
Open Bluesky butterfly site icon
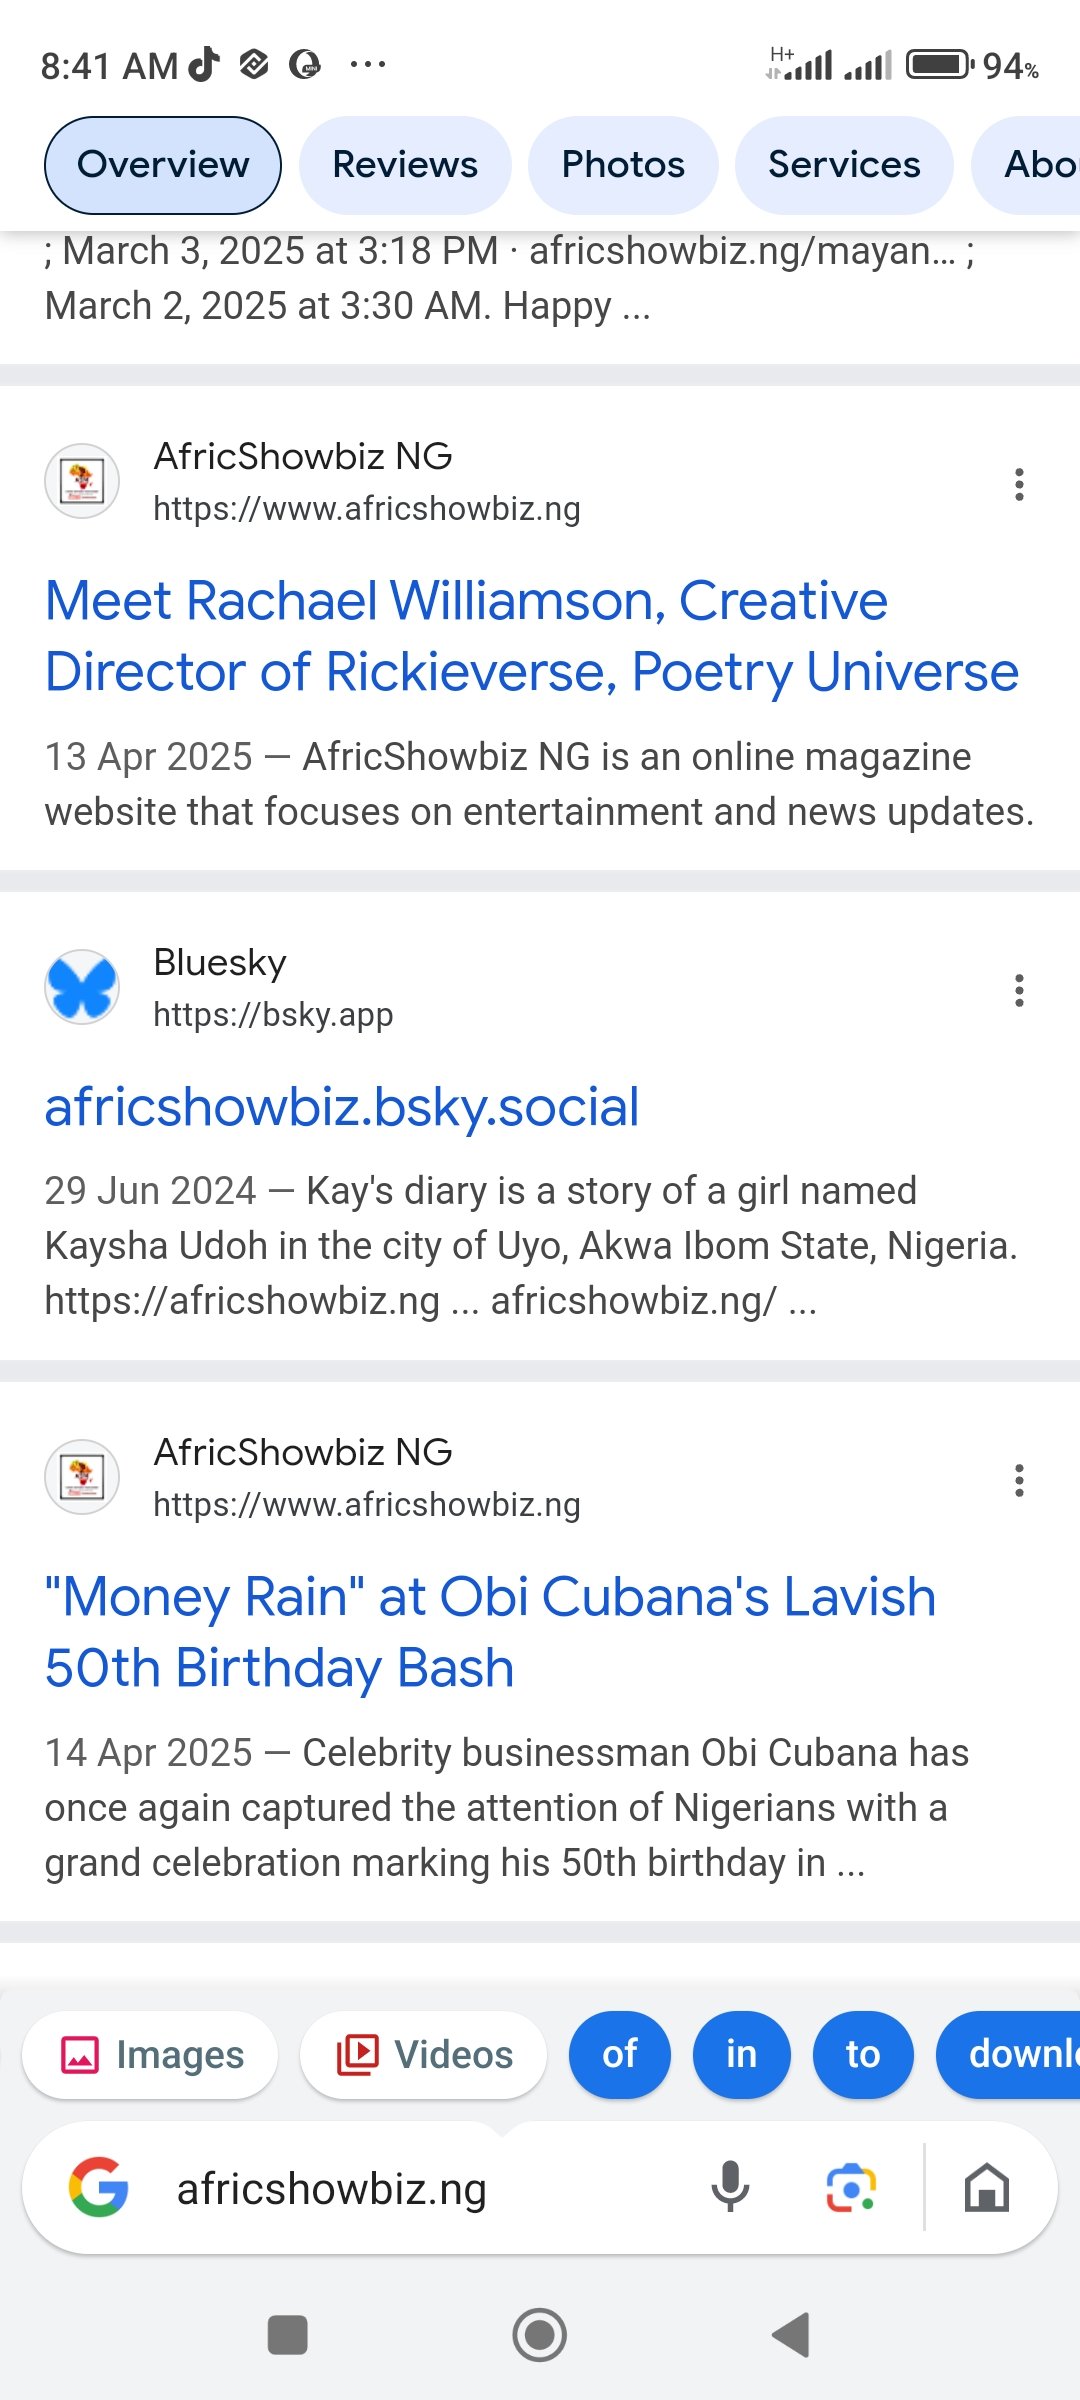(82, 987)
